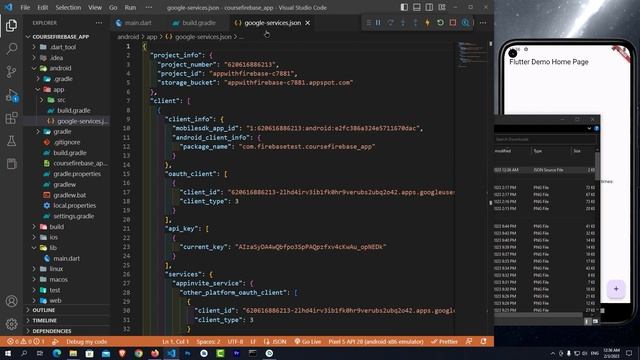Open the File menu

(25, 7)
